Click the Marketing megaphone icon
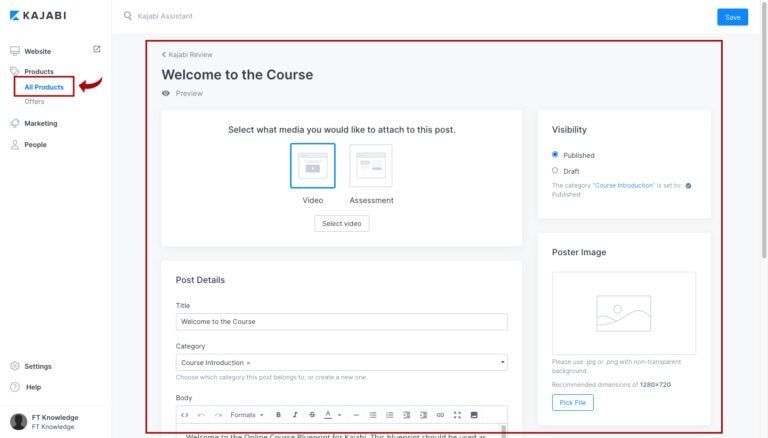The image size is (768, 438). coord(15,123)
